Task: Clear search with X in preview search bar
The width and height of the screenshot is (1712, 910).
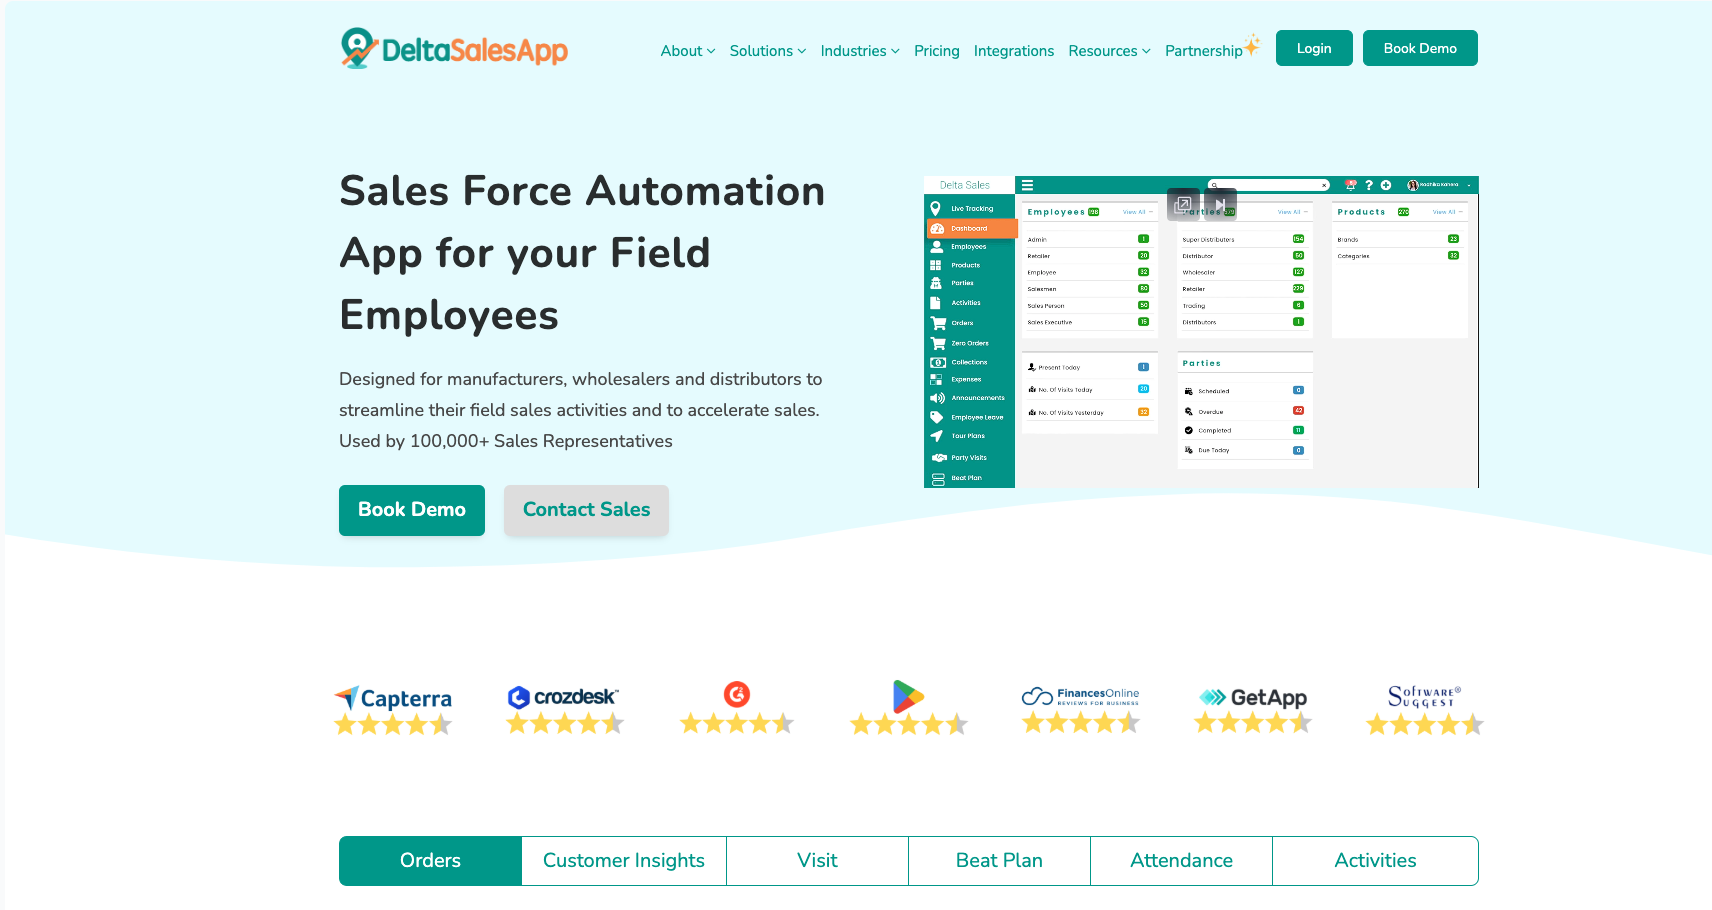Action: pyautogui.click(x=1324, y=185)
